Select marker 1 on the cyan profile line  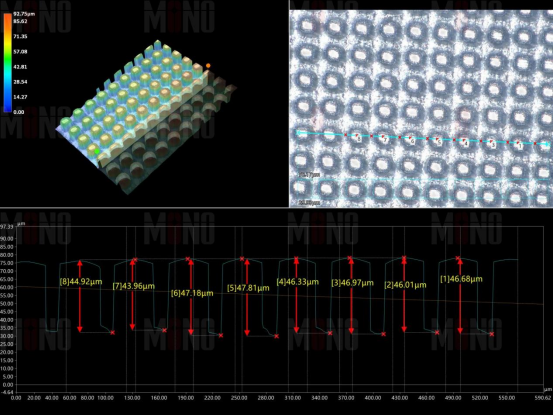tap(519, 145)
